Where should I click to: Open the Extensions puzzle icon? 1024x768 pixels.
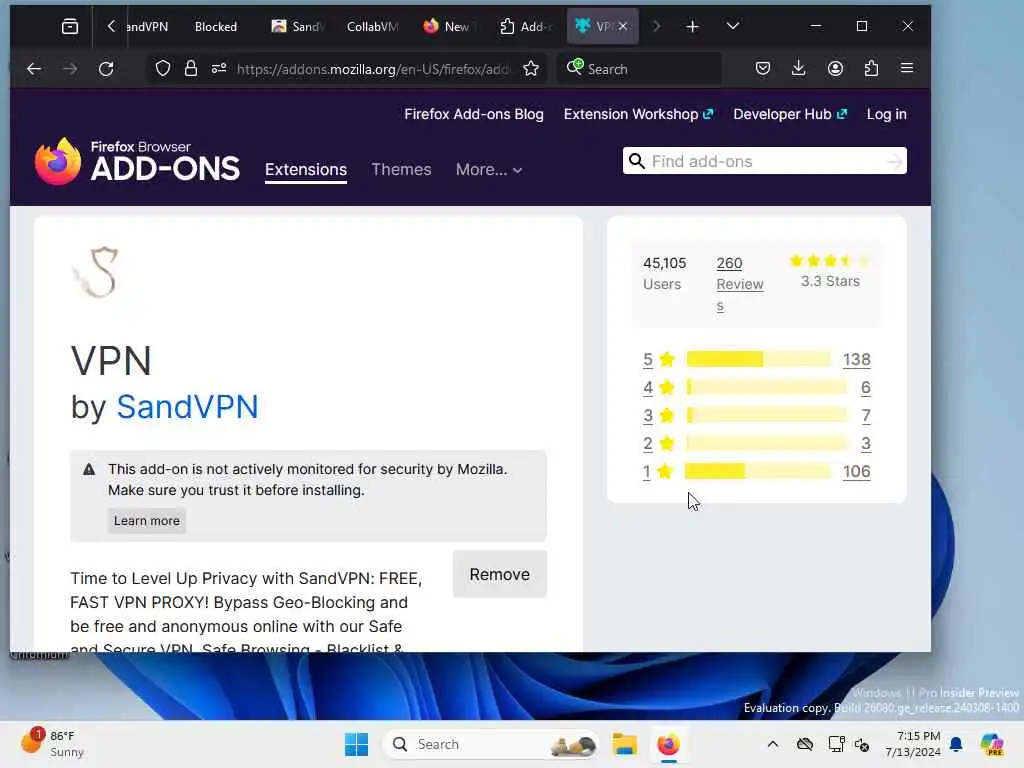click(x=871, y=69)
